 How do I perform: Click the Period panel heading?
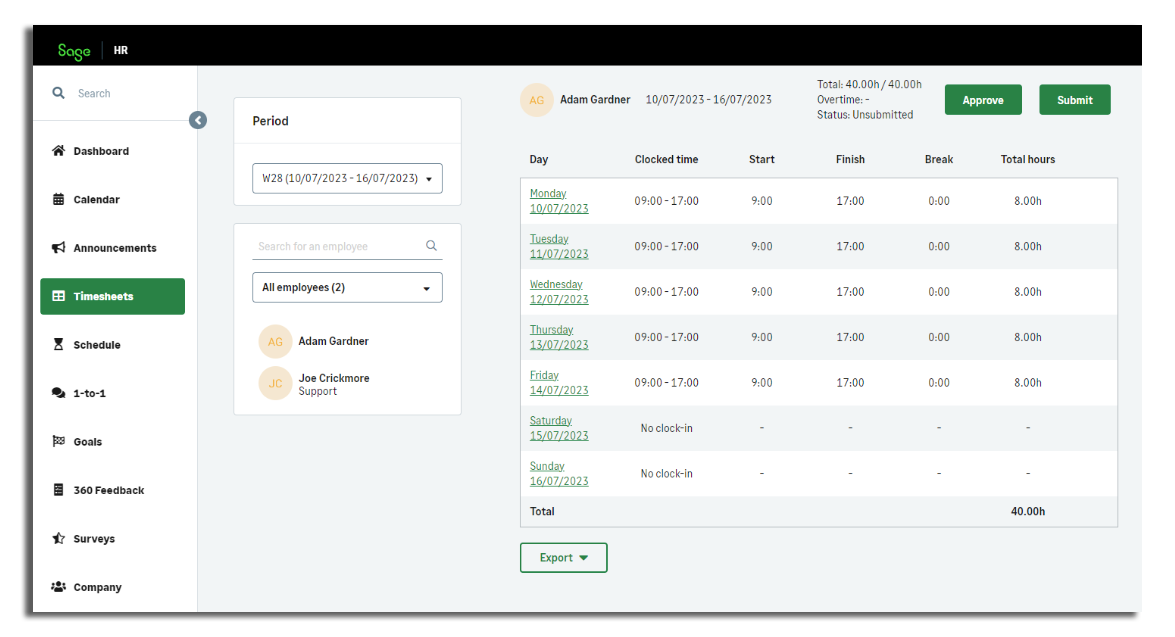271,121
